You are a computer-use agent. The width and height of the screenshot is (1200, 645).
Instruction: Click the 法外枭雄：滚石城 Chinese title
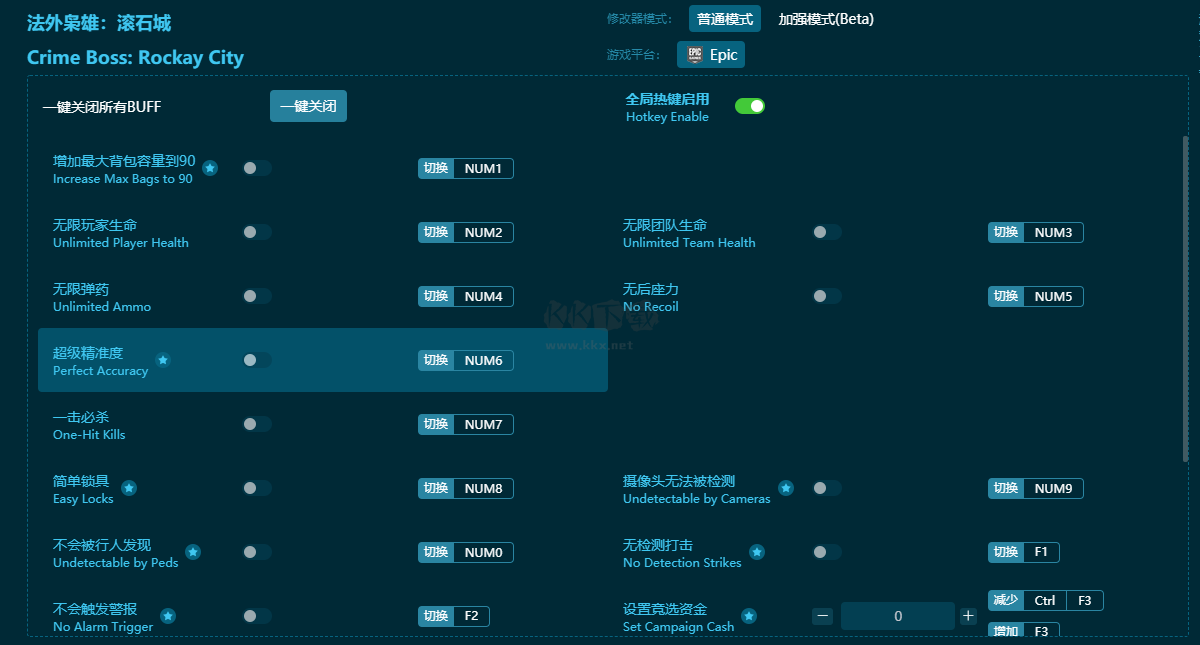99,22
